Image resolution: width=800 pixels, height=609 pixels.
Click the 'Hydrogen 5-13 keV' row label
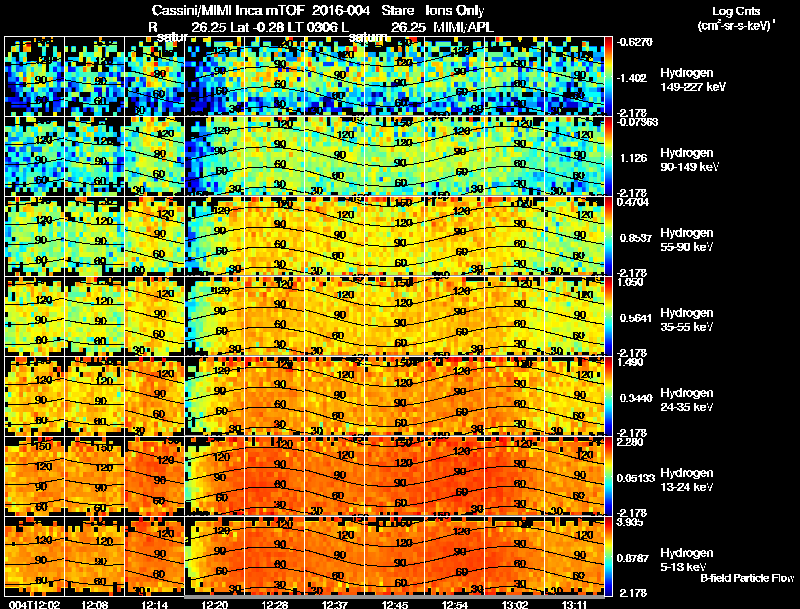click(x=686, y=560)
